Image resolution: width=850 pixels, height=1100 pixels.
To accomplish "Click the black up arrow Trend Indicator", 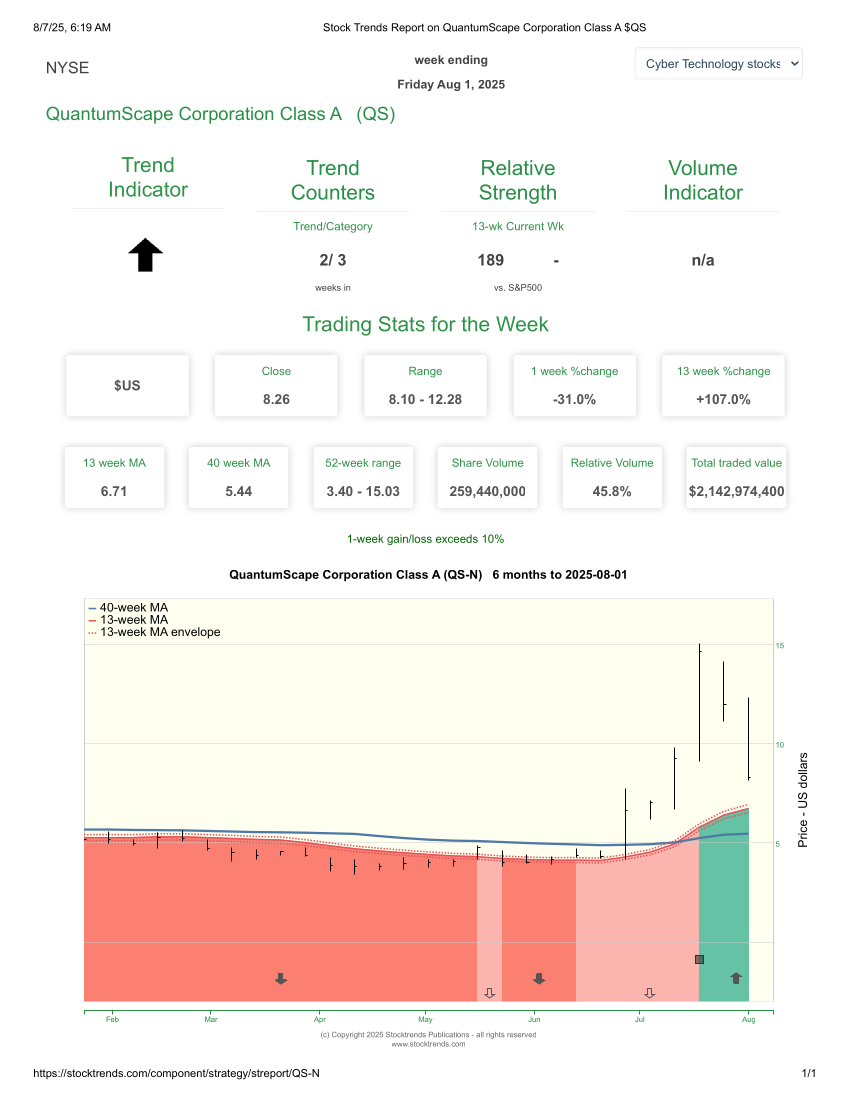I will pyautogui.click(x=145, y=255).
